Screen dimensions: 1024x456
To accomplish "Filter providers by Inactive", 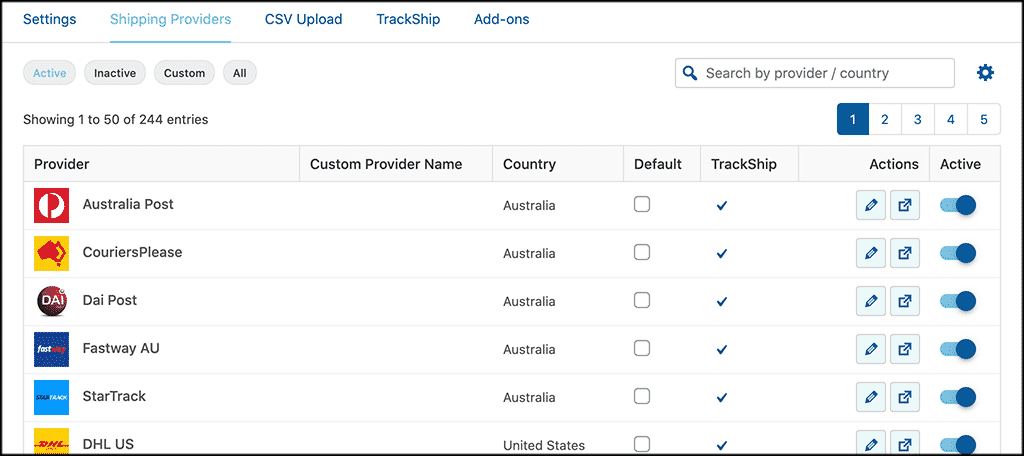I will (x=115, y=73).
